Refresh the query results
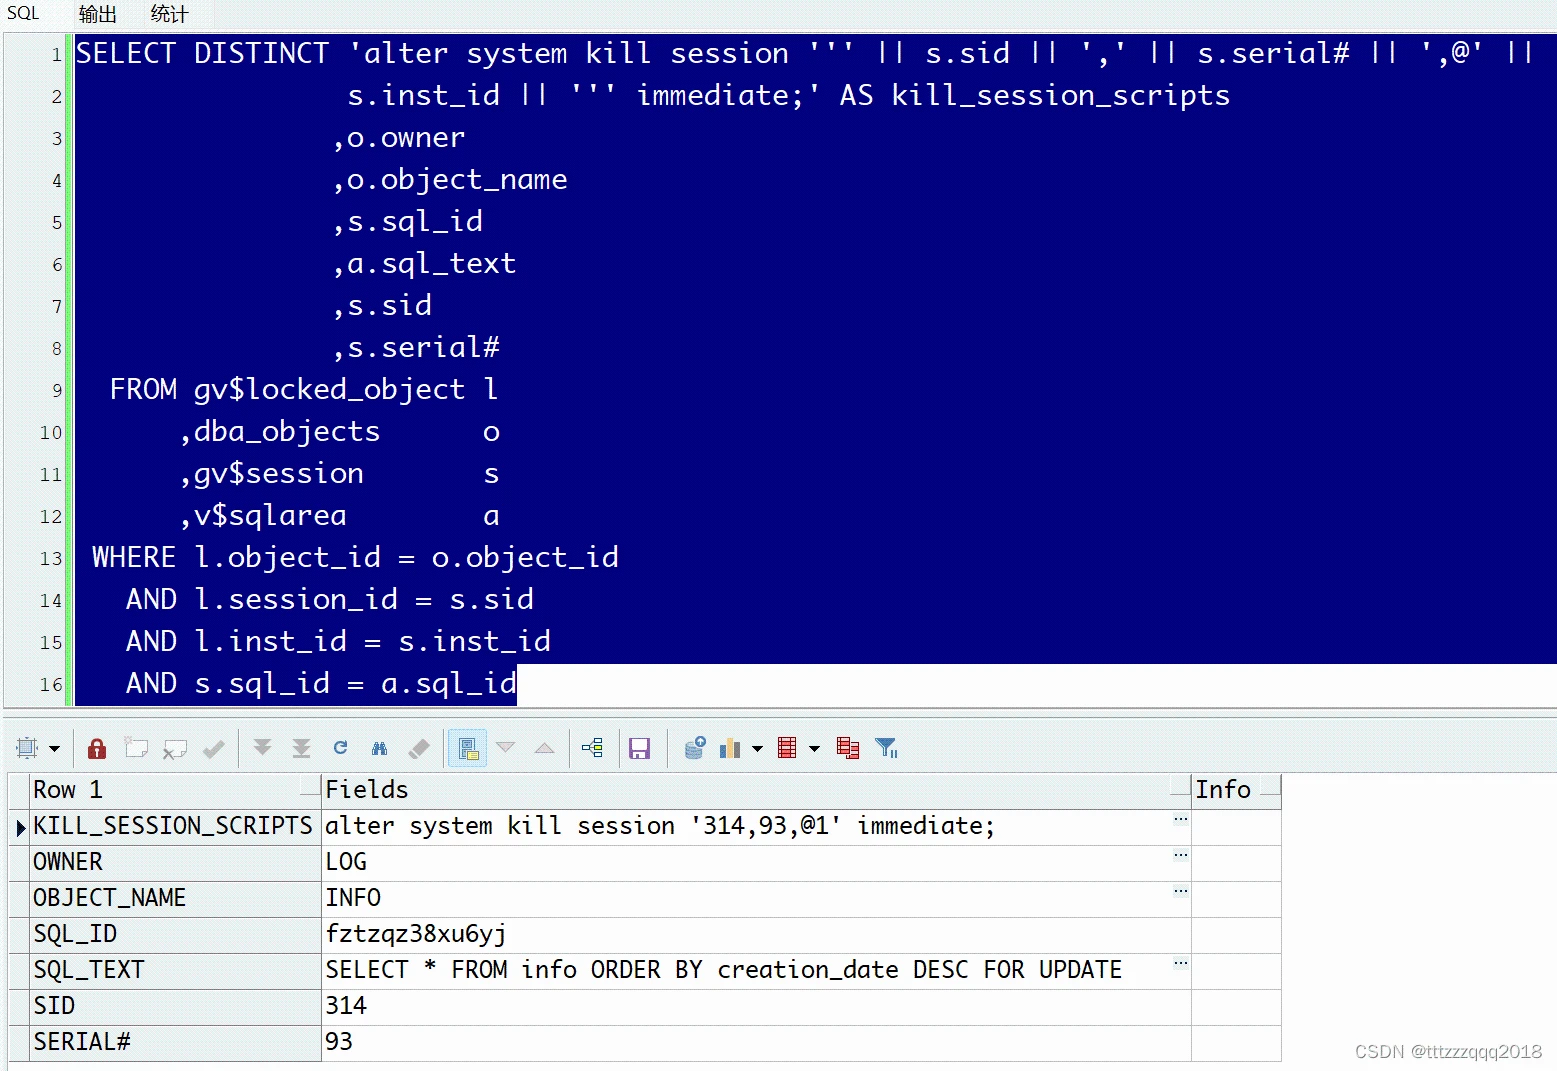This screenshot has height=1071, width=1557. coord(340,748)
